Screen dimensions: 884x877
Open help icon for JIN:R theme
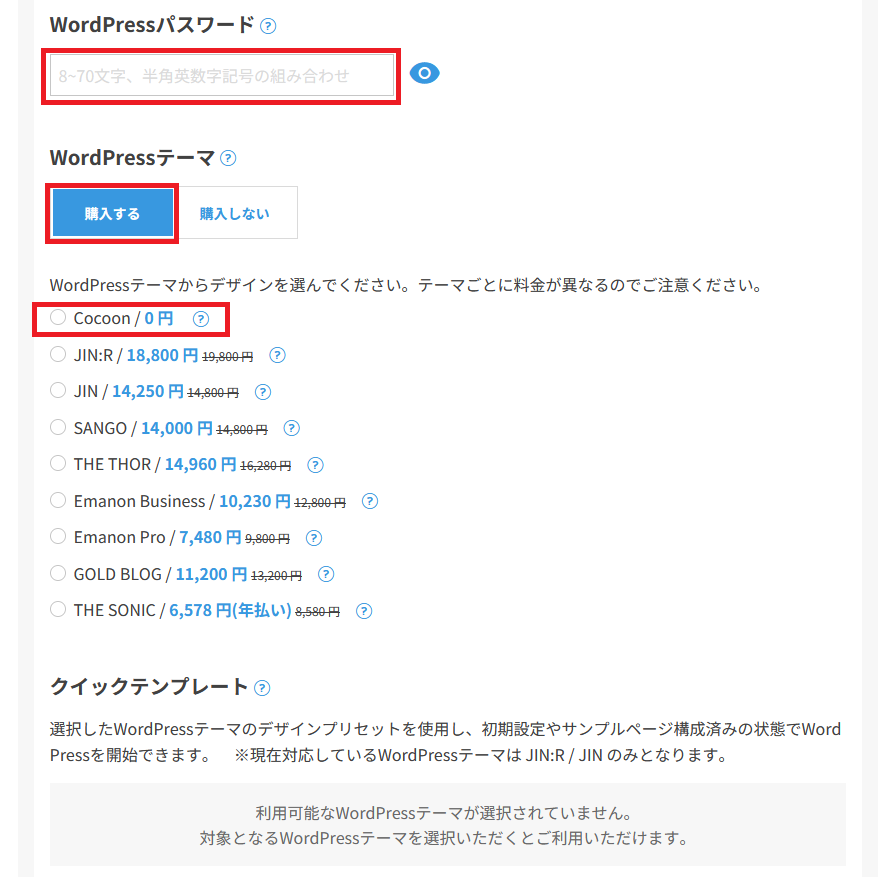click(x=277, y=356)
